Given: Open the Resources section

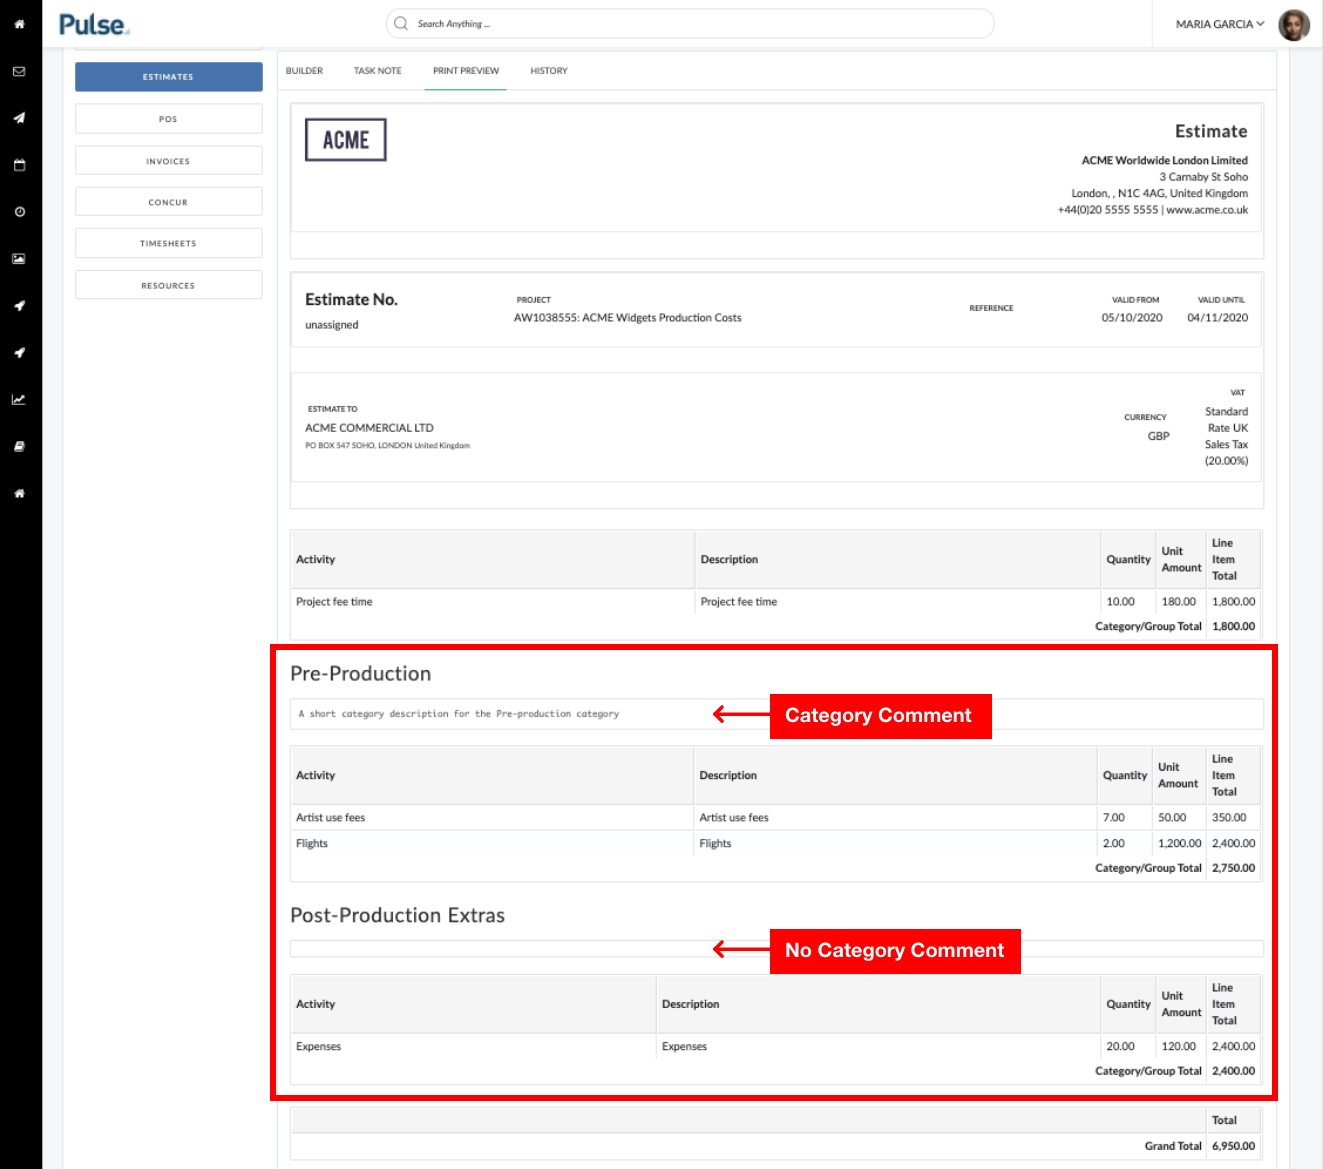Looking at the screenshot, I should point(168,285).
